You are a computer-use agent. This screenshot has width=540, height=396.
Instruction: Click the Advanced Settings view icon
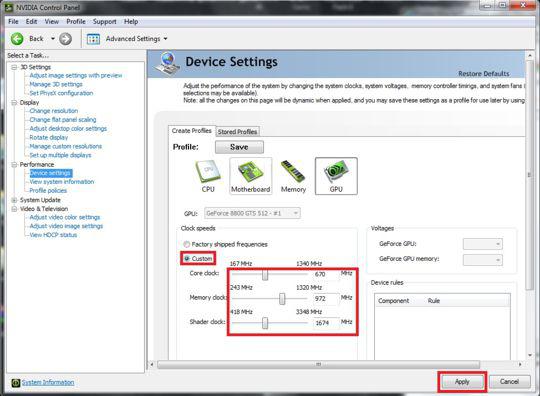click(93, 39)
